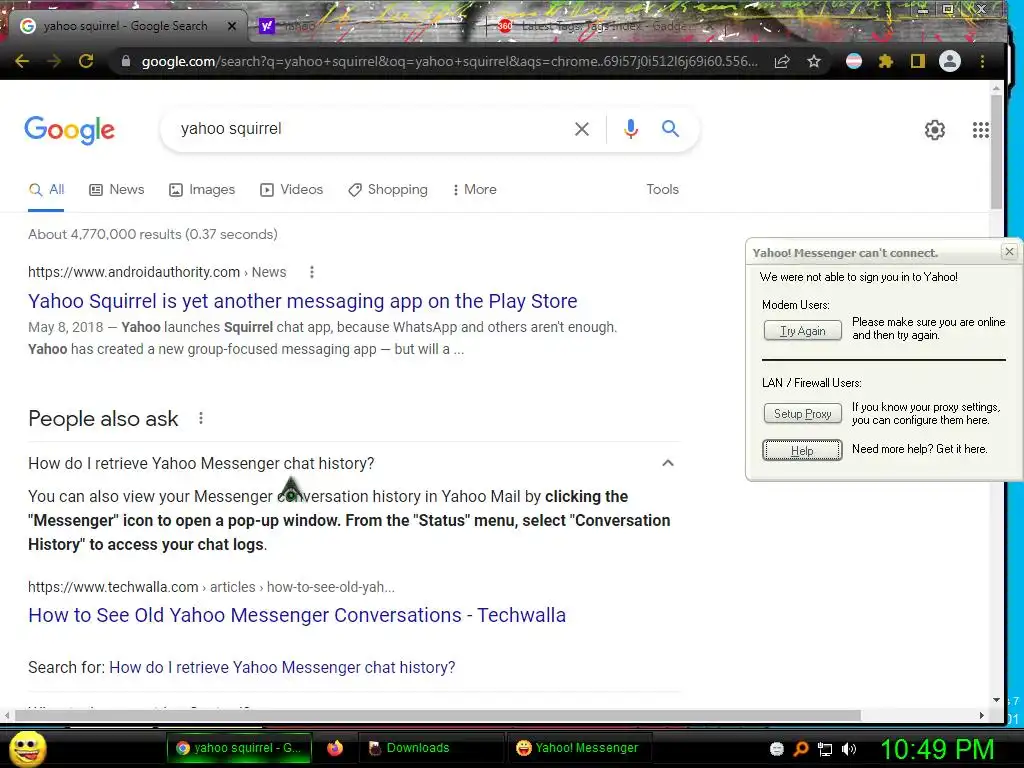
Task: Open options dots beside androidauthority result
Action: [x=312, y=272]
